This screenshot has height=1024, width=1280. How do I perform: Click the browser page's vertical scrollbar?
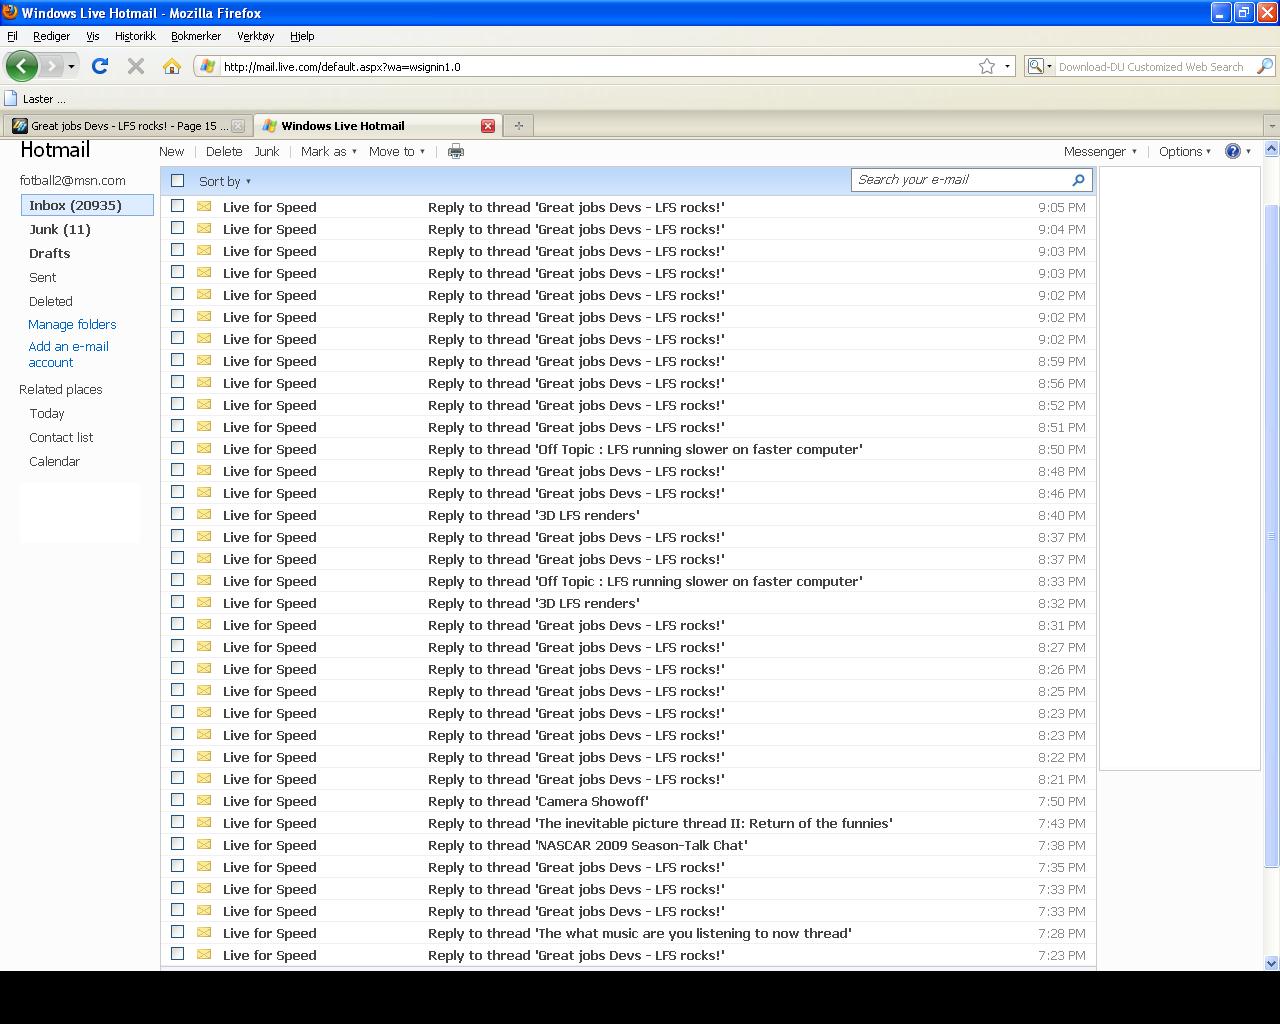(1272, 535)
